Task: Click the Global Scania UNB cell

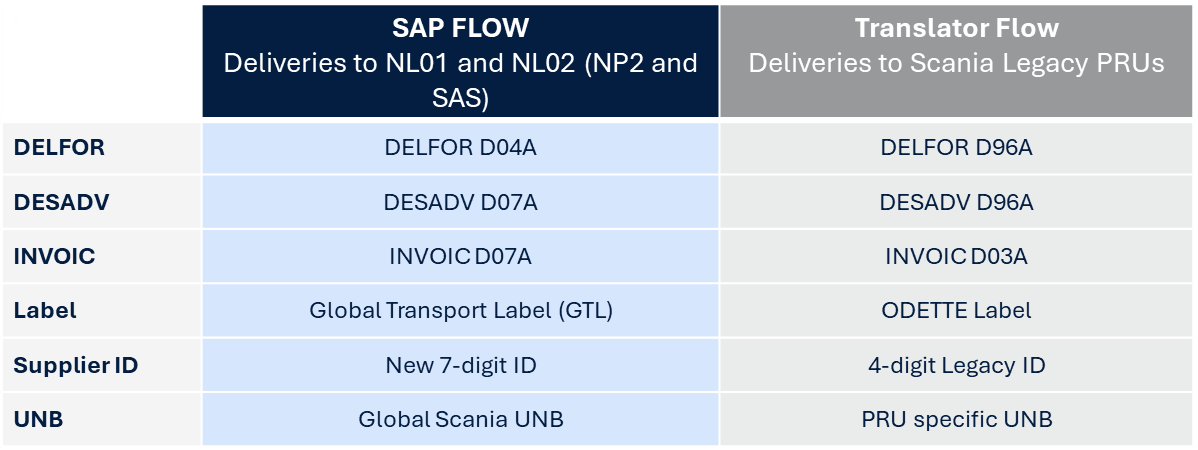Action: pos(460,419)
